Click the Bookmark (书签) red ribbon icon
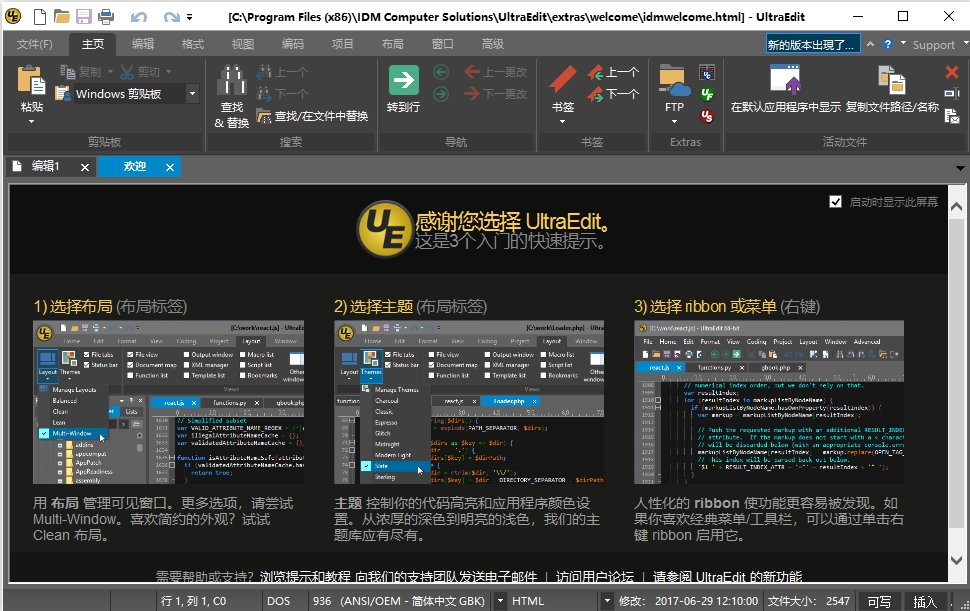This screenshot has width=970, height=611. point(563,80)
